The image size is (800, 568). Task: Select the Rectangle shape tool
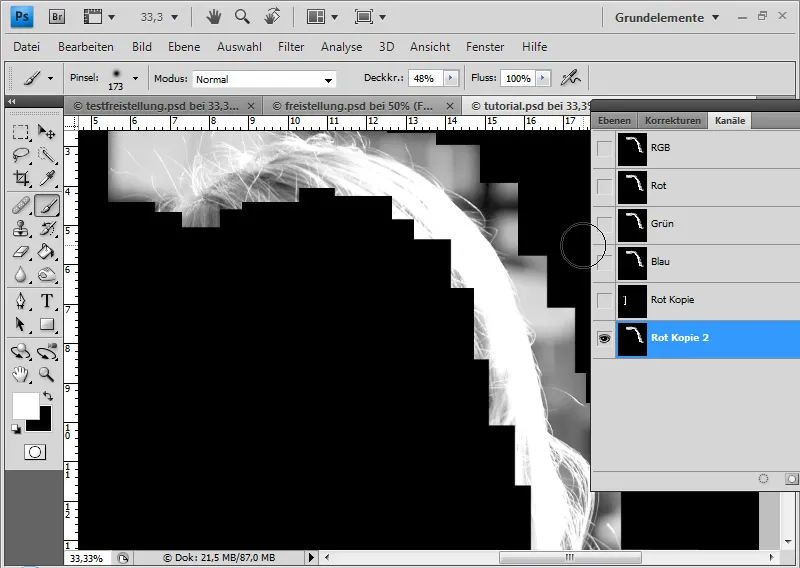[47, 324]
